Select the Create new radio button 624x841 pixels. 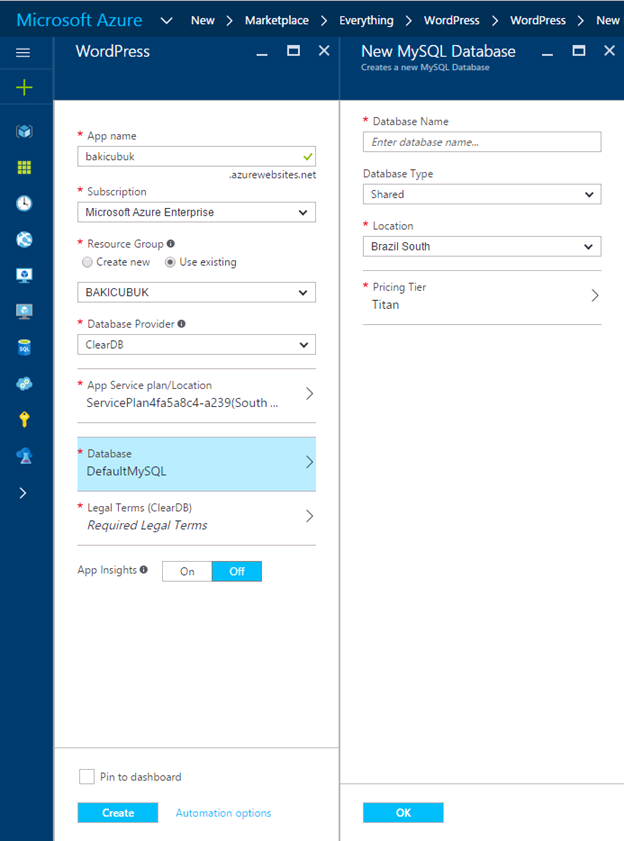(87, 262)
